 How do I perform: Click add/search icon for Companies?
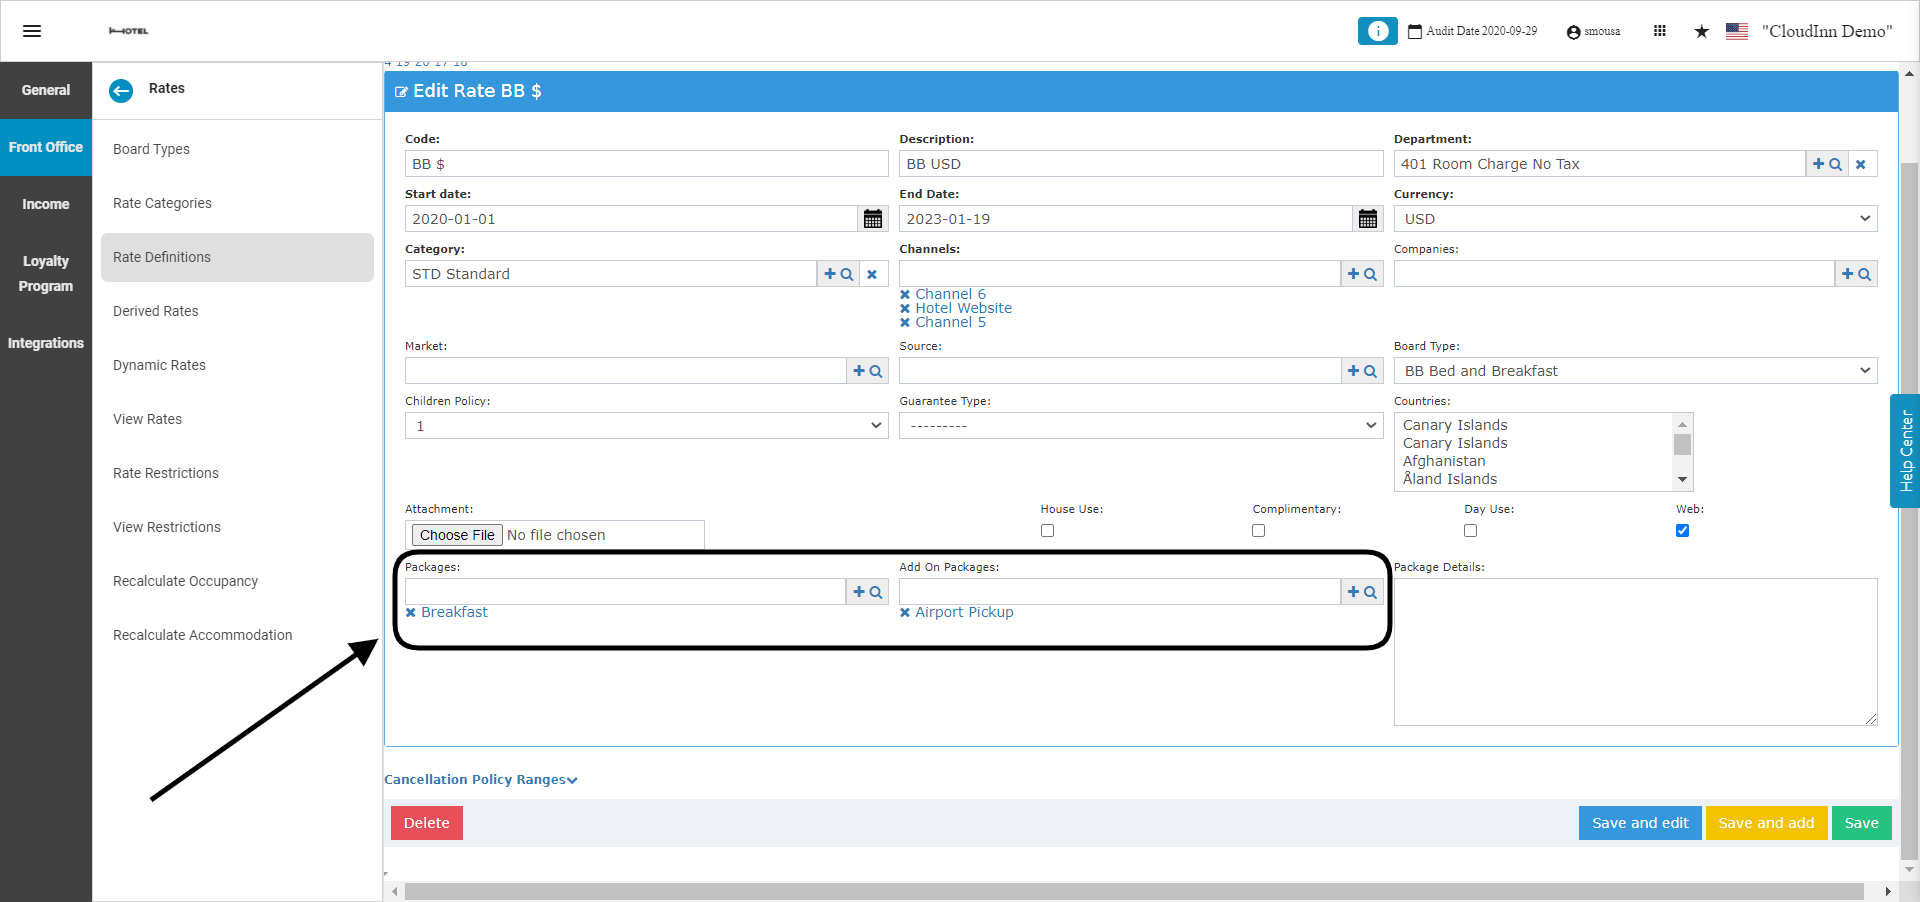click(x=1856, y=274)
